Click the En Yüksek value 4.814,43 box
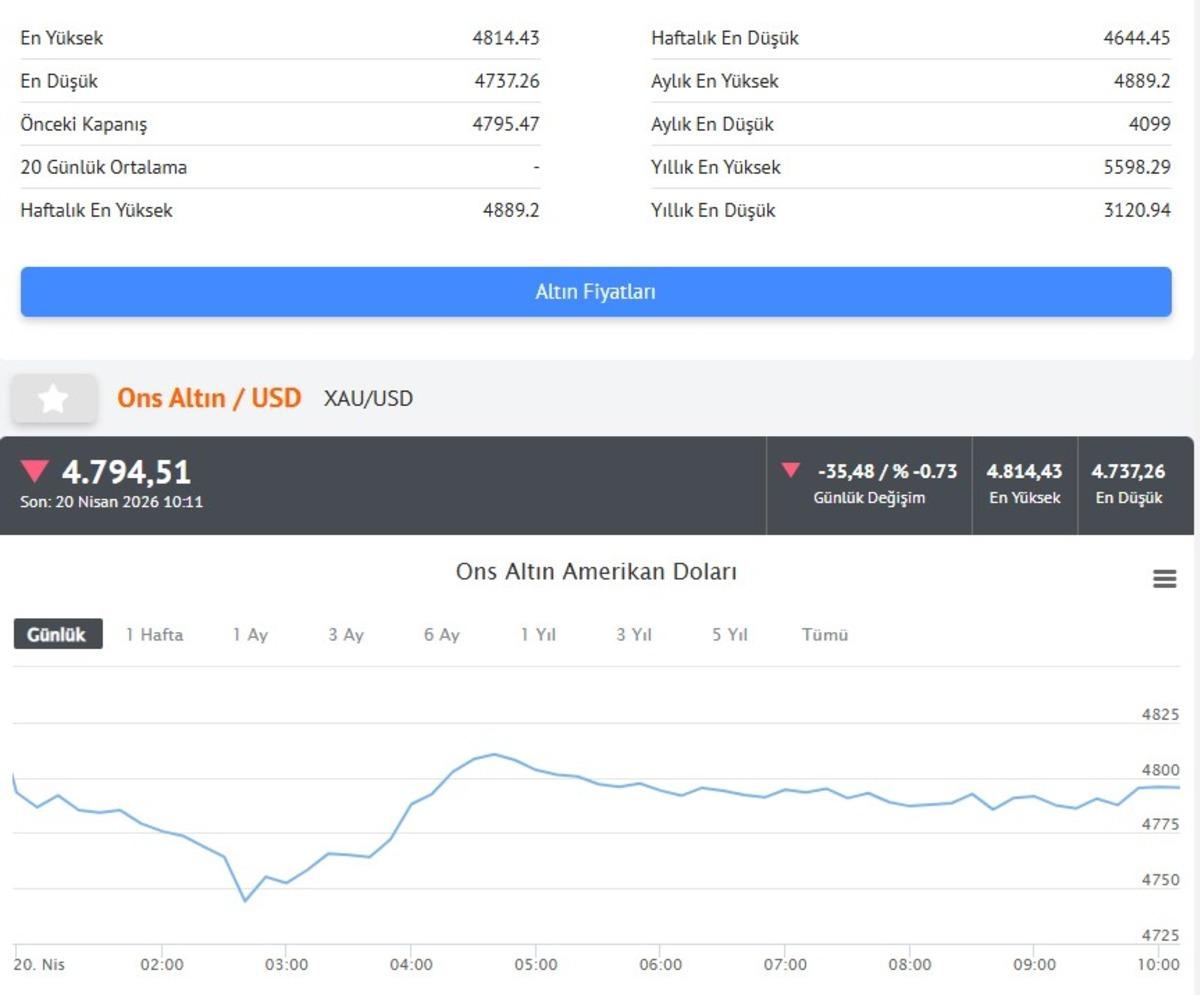 click(x=1024, y=484)
